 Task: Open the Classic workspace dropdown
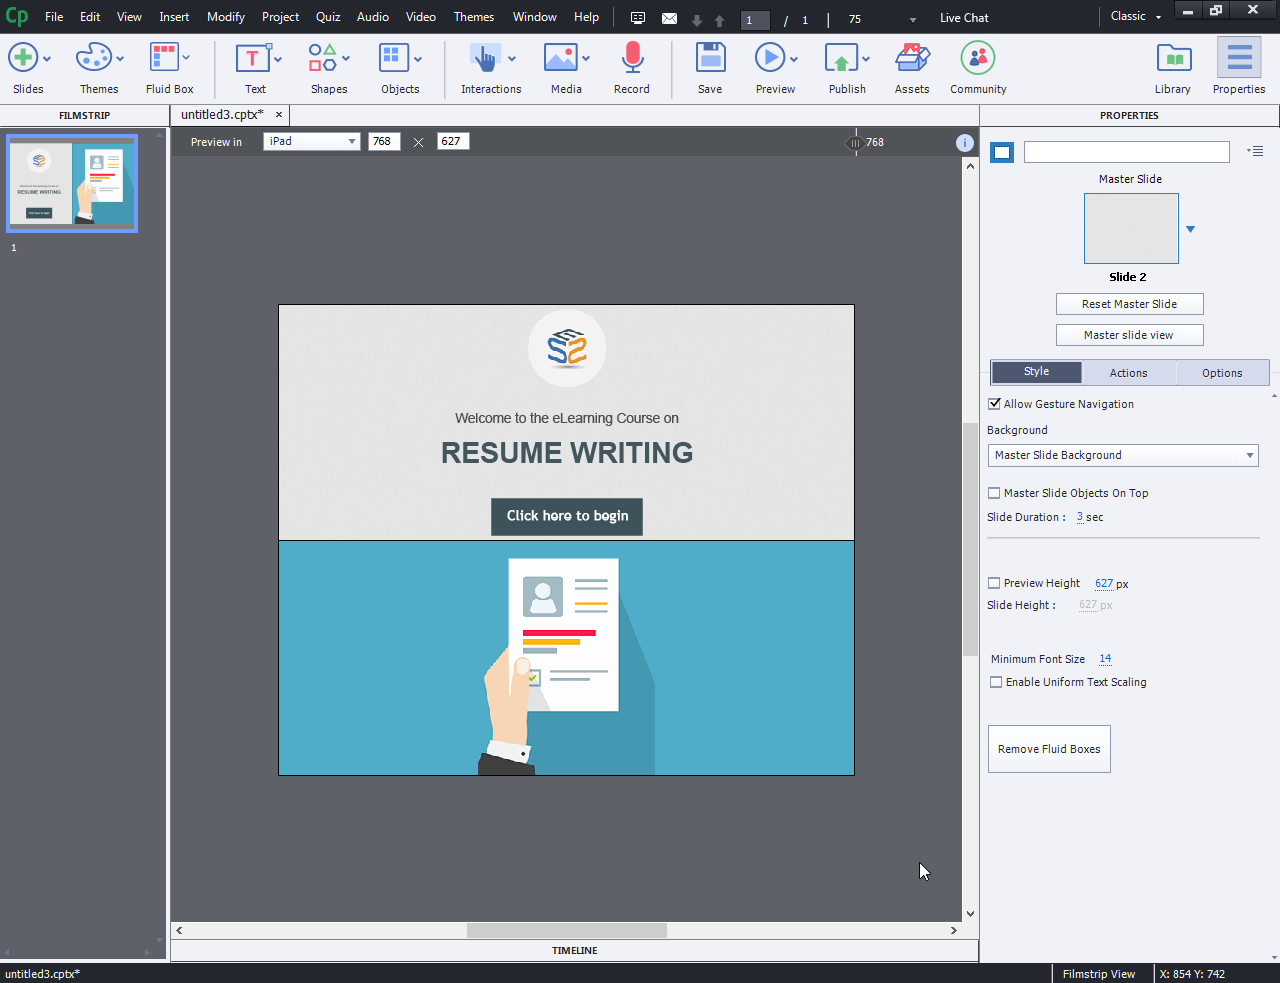1136,16
